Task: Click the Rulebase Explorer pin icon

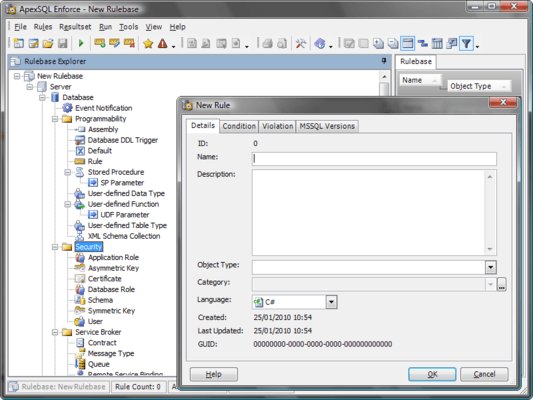Action: (x=384, y=61)
